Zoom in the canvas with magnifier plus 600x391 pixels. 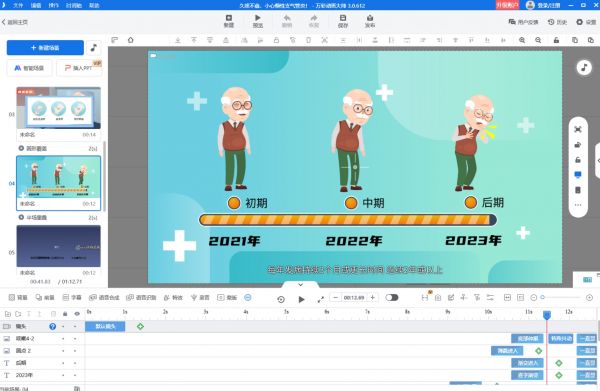522,40
